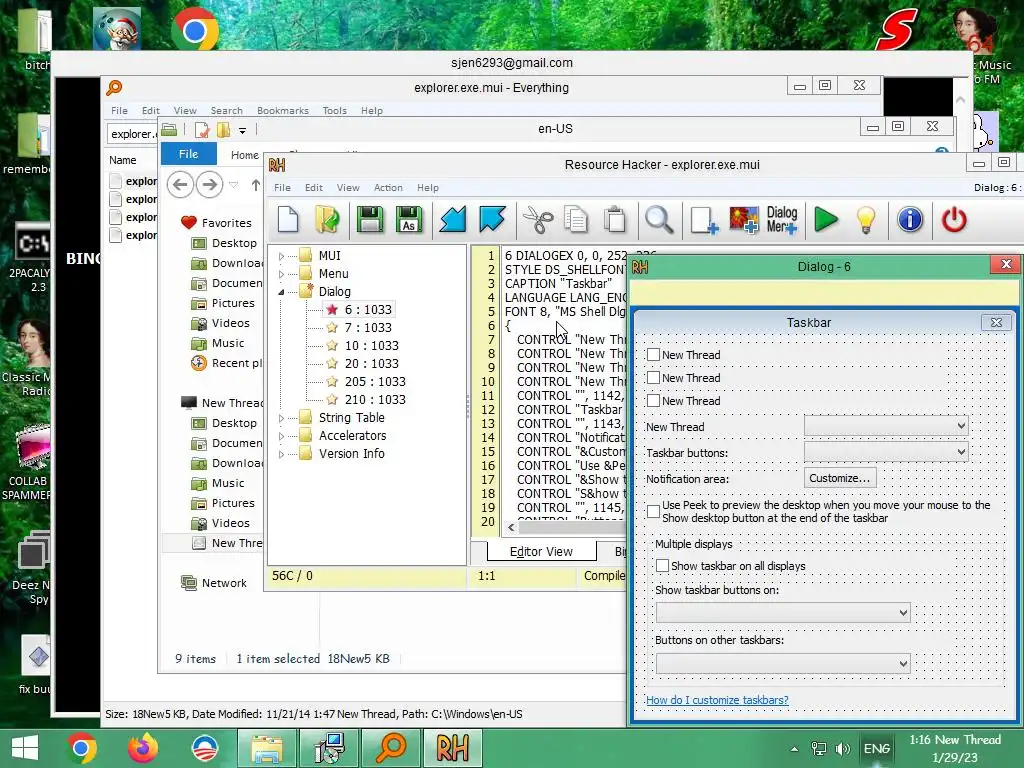Click the Add new resource icon

pyautogui.click(x=704, y=219)
